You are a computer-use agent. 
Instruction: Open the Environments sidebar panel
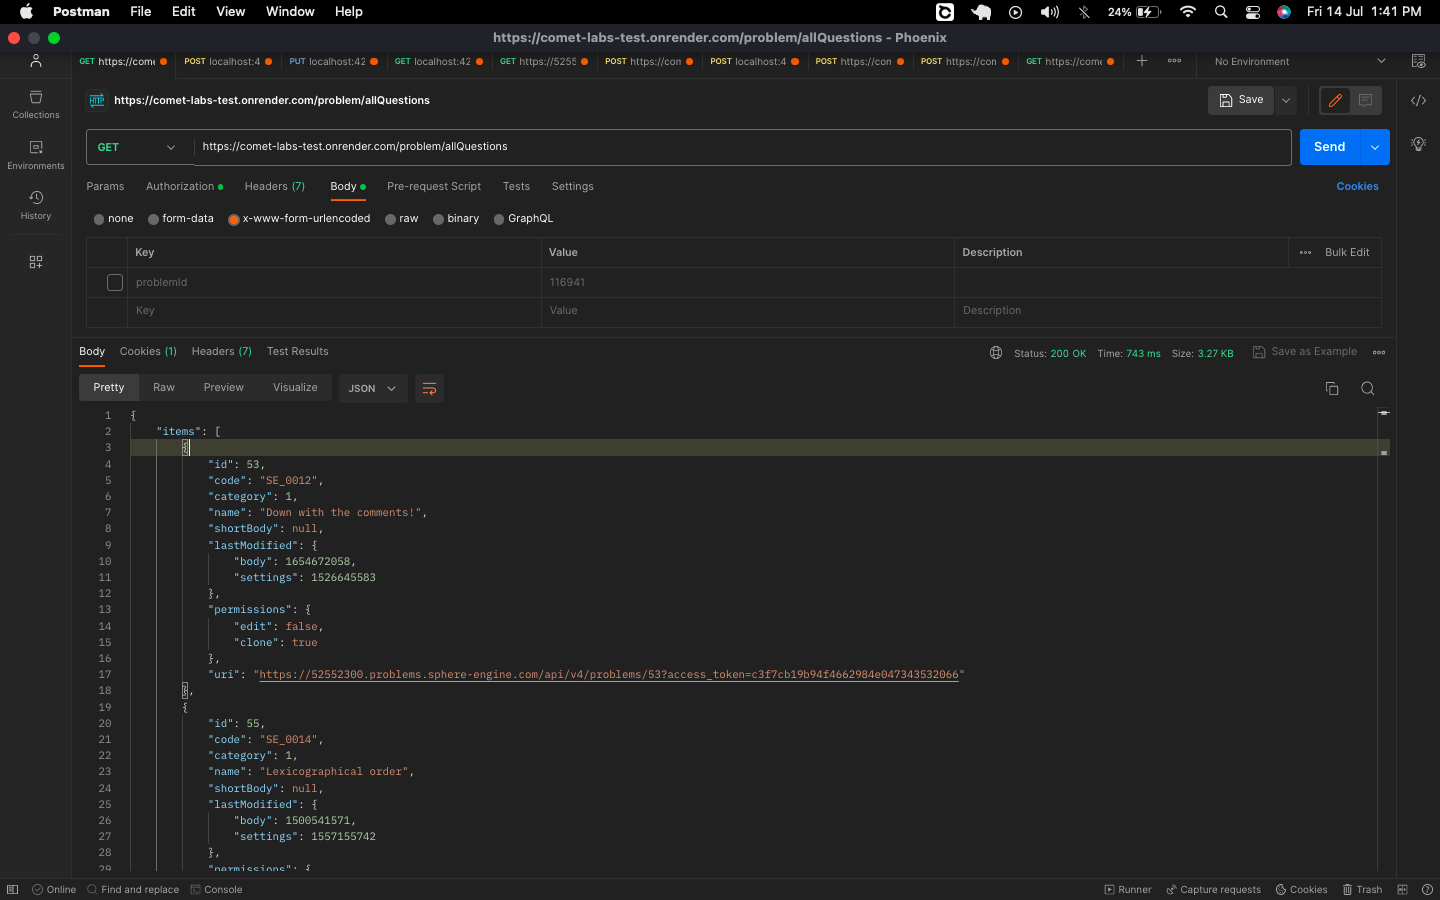click(x=35, y=155)
